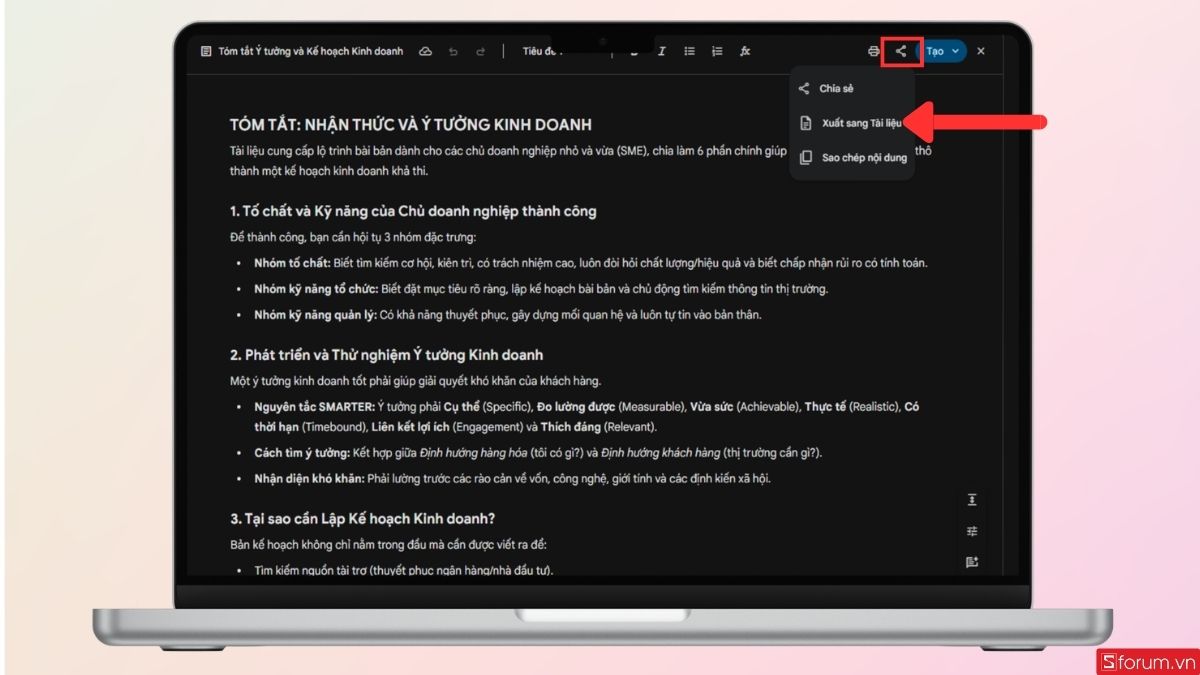Click the Nhận diện khó khăn bullet
This screenshot has width=1200, height=675.
click(512, 478)
